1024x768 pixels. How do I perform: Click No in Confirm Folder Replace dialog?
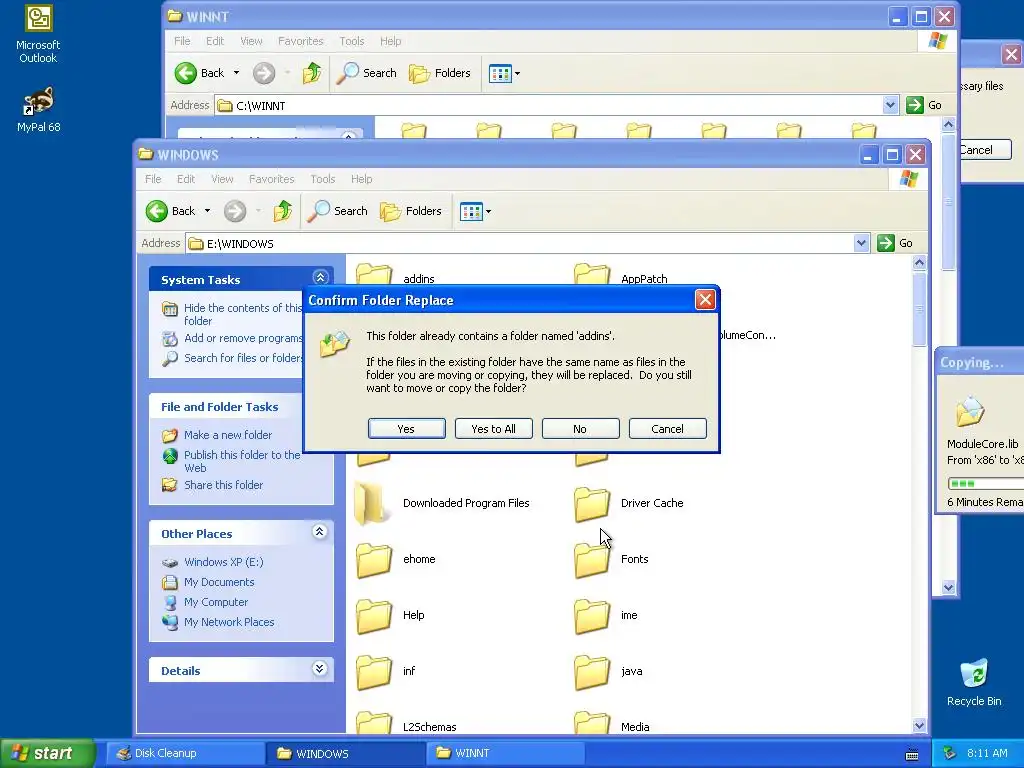pyautogui.click(x=580, y=428)
